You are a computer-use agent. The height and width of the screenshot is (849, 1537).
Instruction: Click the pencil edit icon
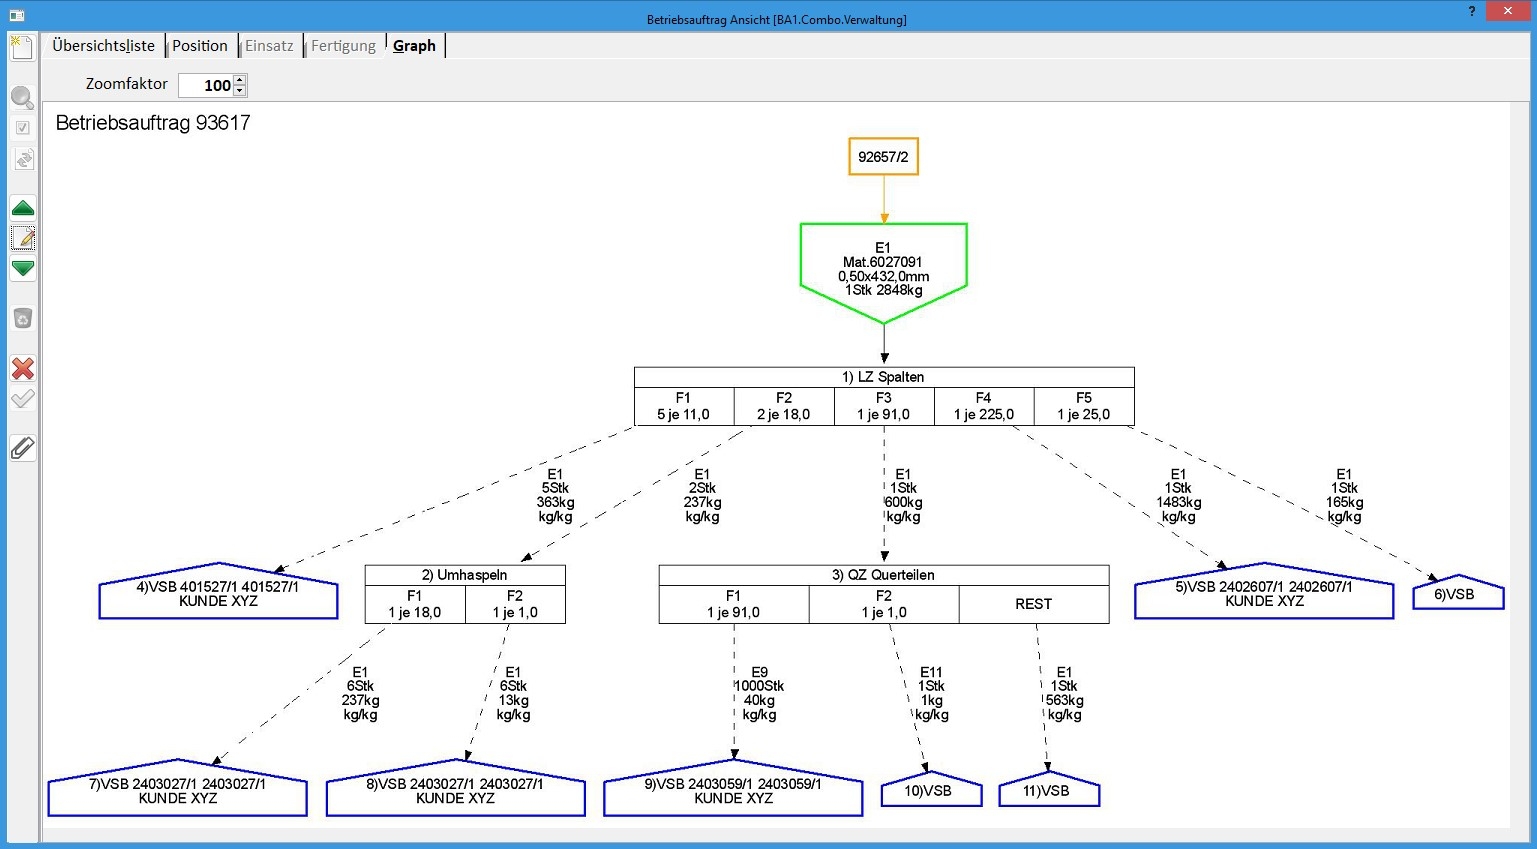[x=22, y=238]
